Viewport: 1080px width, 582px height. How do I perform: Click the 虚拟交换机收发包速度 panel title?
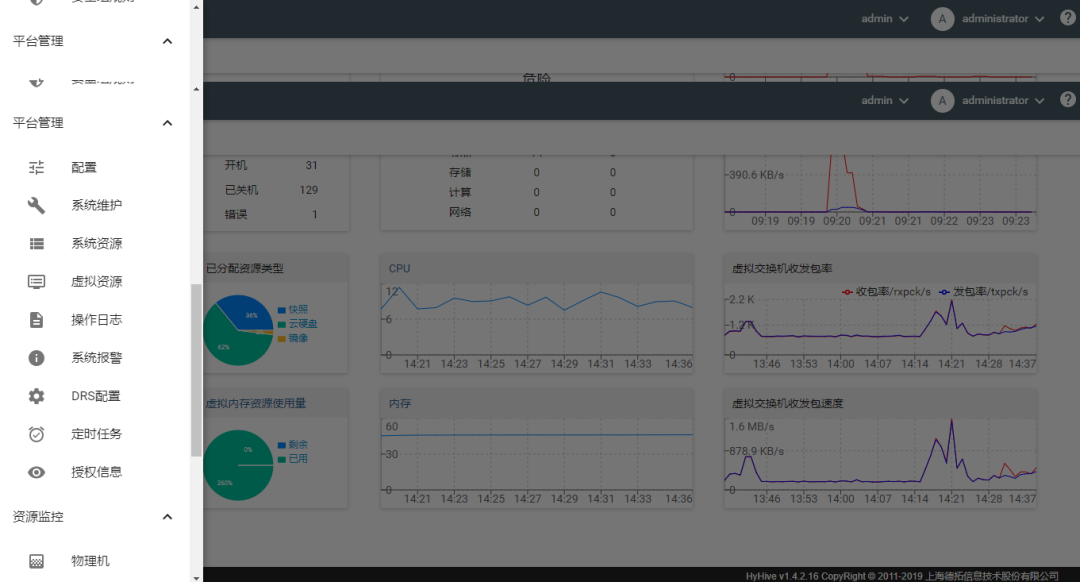[787, 404]
